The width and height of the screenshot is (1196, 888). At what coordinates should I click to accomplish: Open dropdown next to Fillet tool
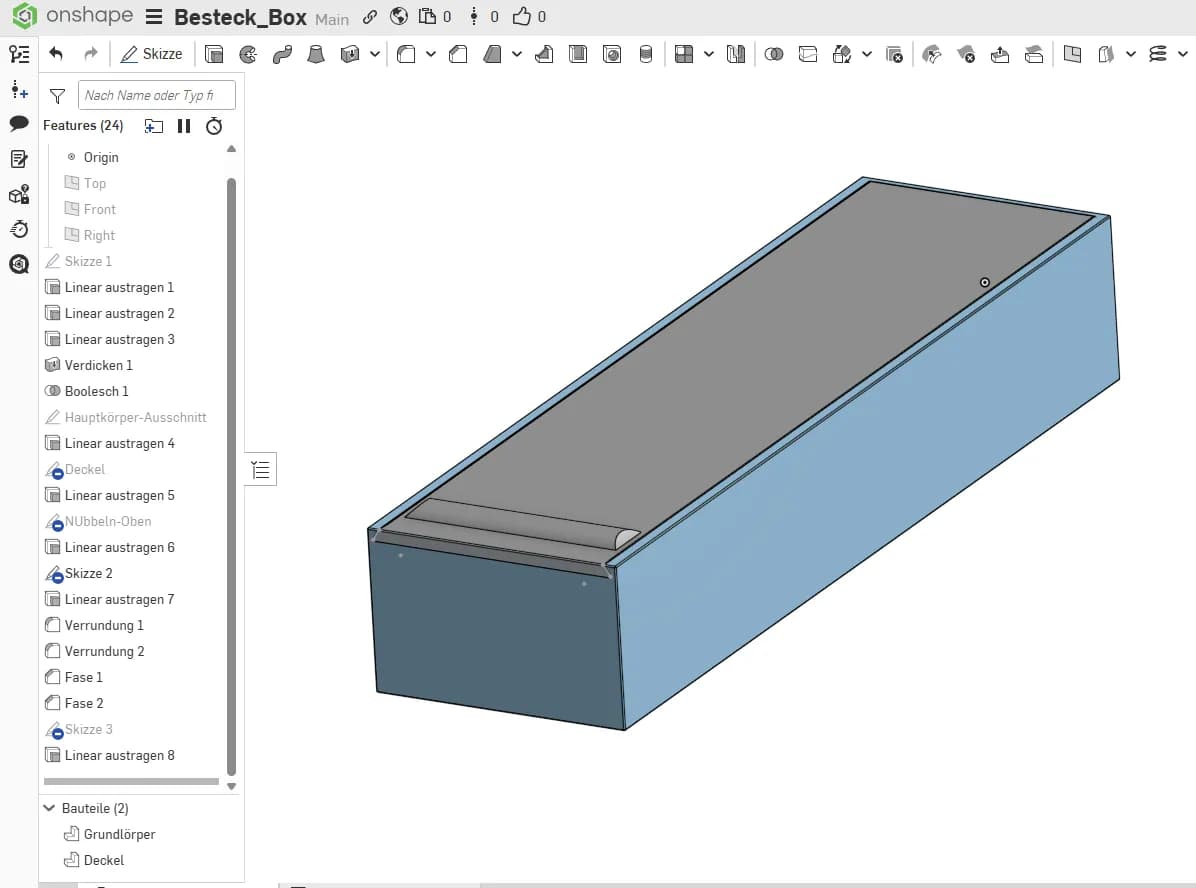431,54
